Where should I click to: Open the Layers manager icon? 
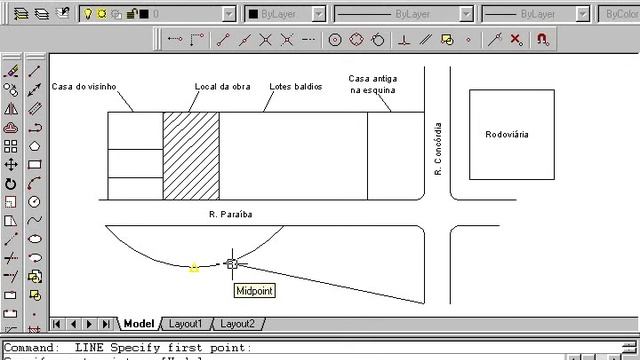(x=42, y=14)
